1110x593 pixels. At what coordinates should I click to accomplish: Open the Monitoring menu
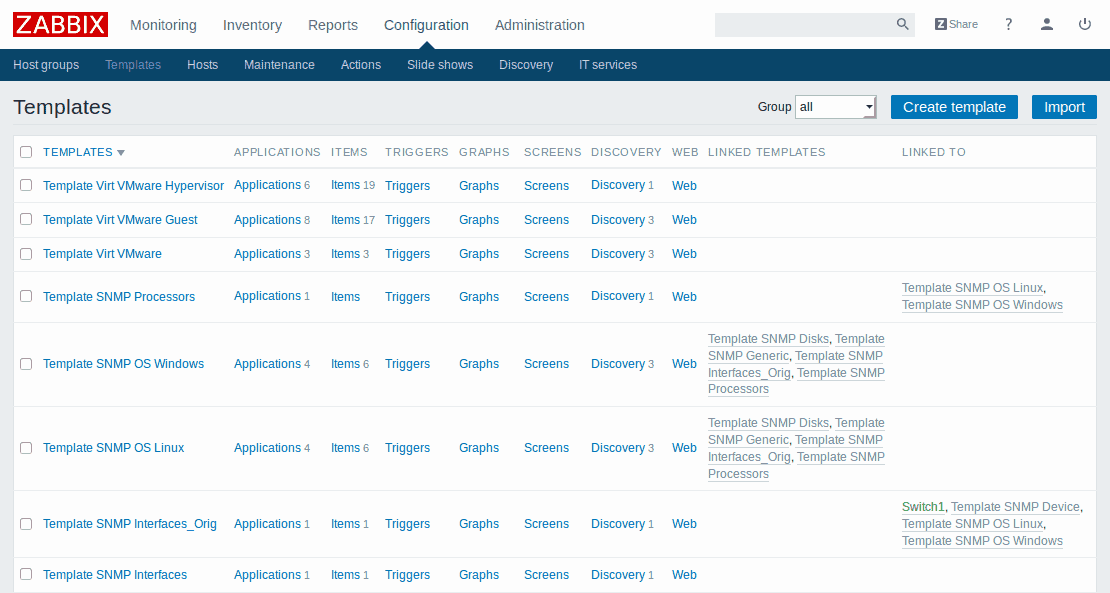[163, 25]
